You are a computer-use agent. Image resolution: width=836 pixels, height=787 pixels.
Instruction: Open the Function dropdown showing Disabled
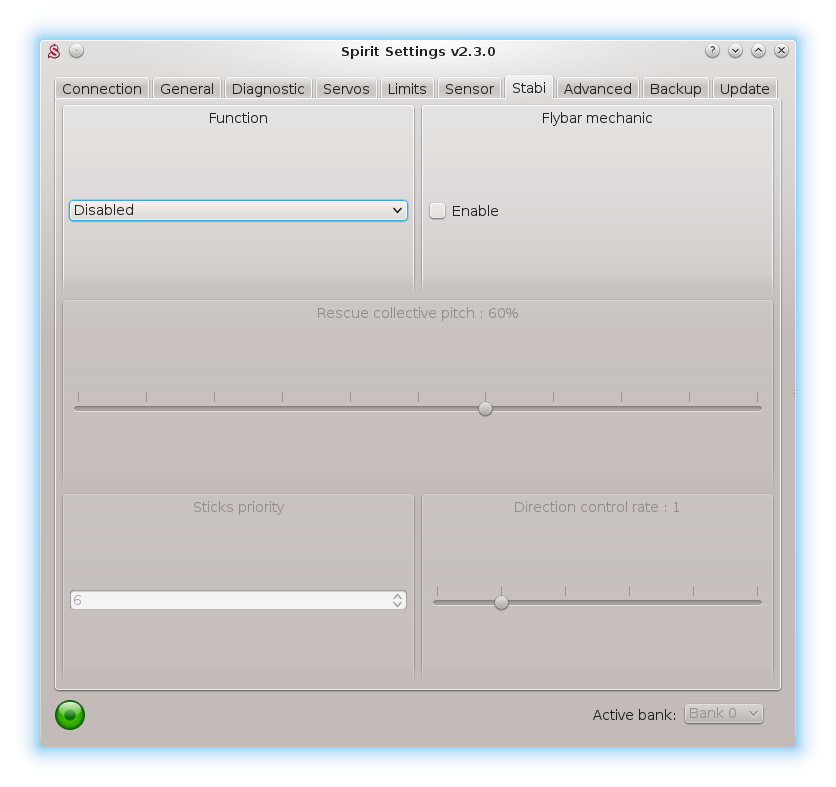pyautogui.click(x=238, y=210)
